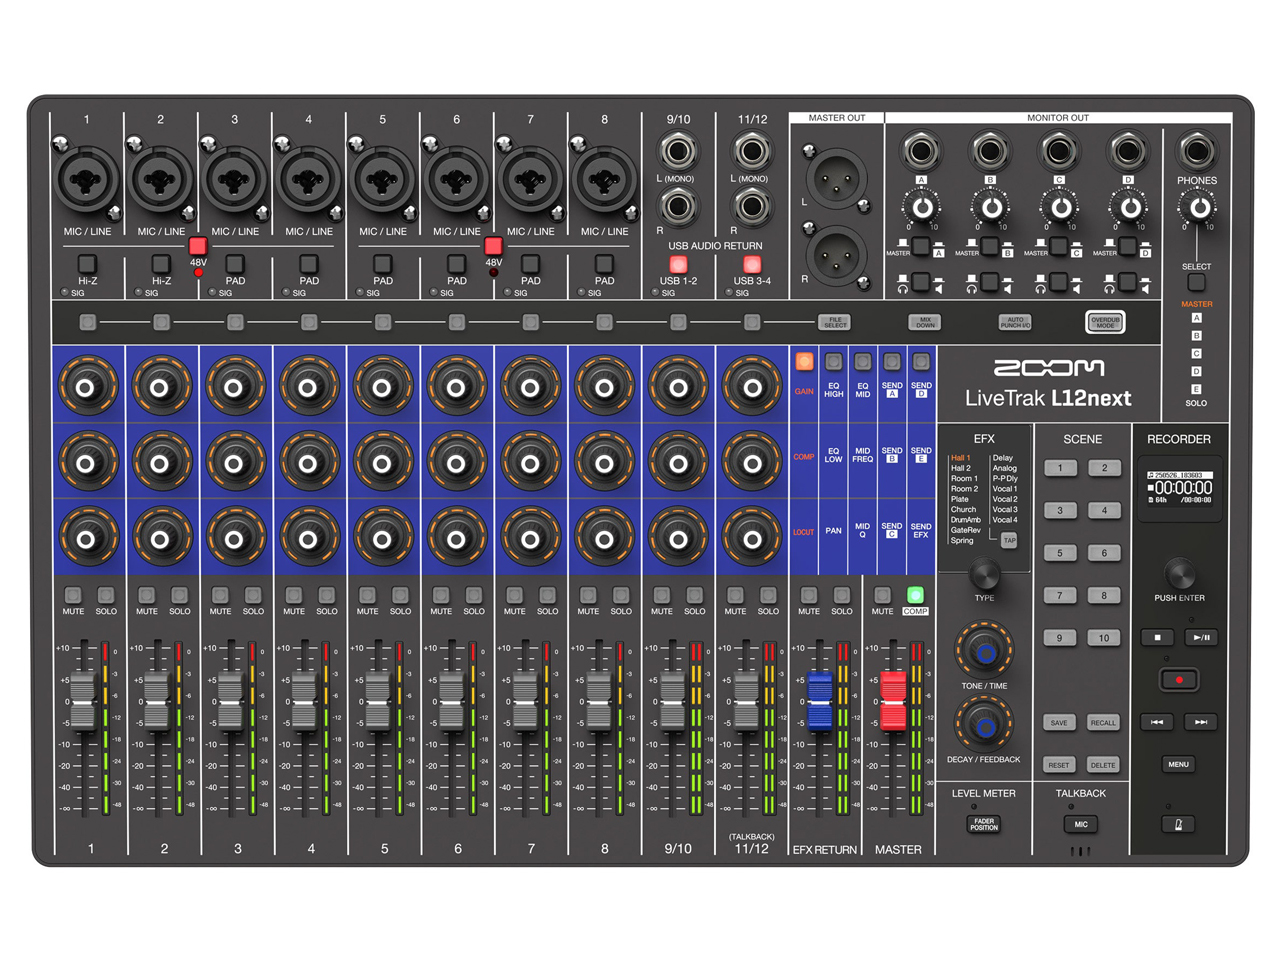Mute the MASTER channel
Viewport: 1280px width, 960px height.
(882, 595)
